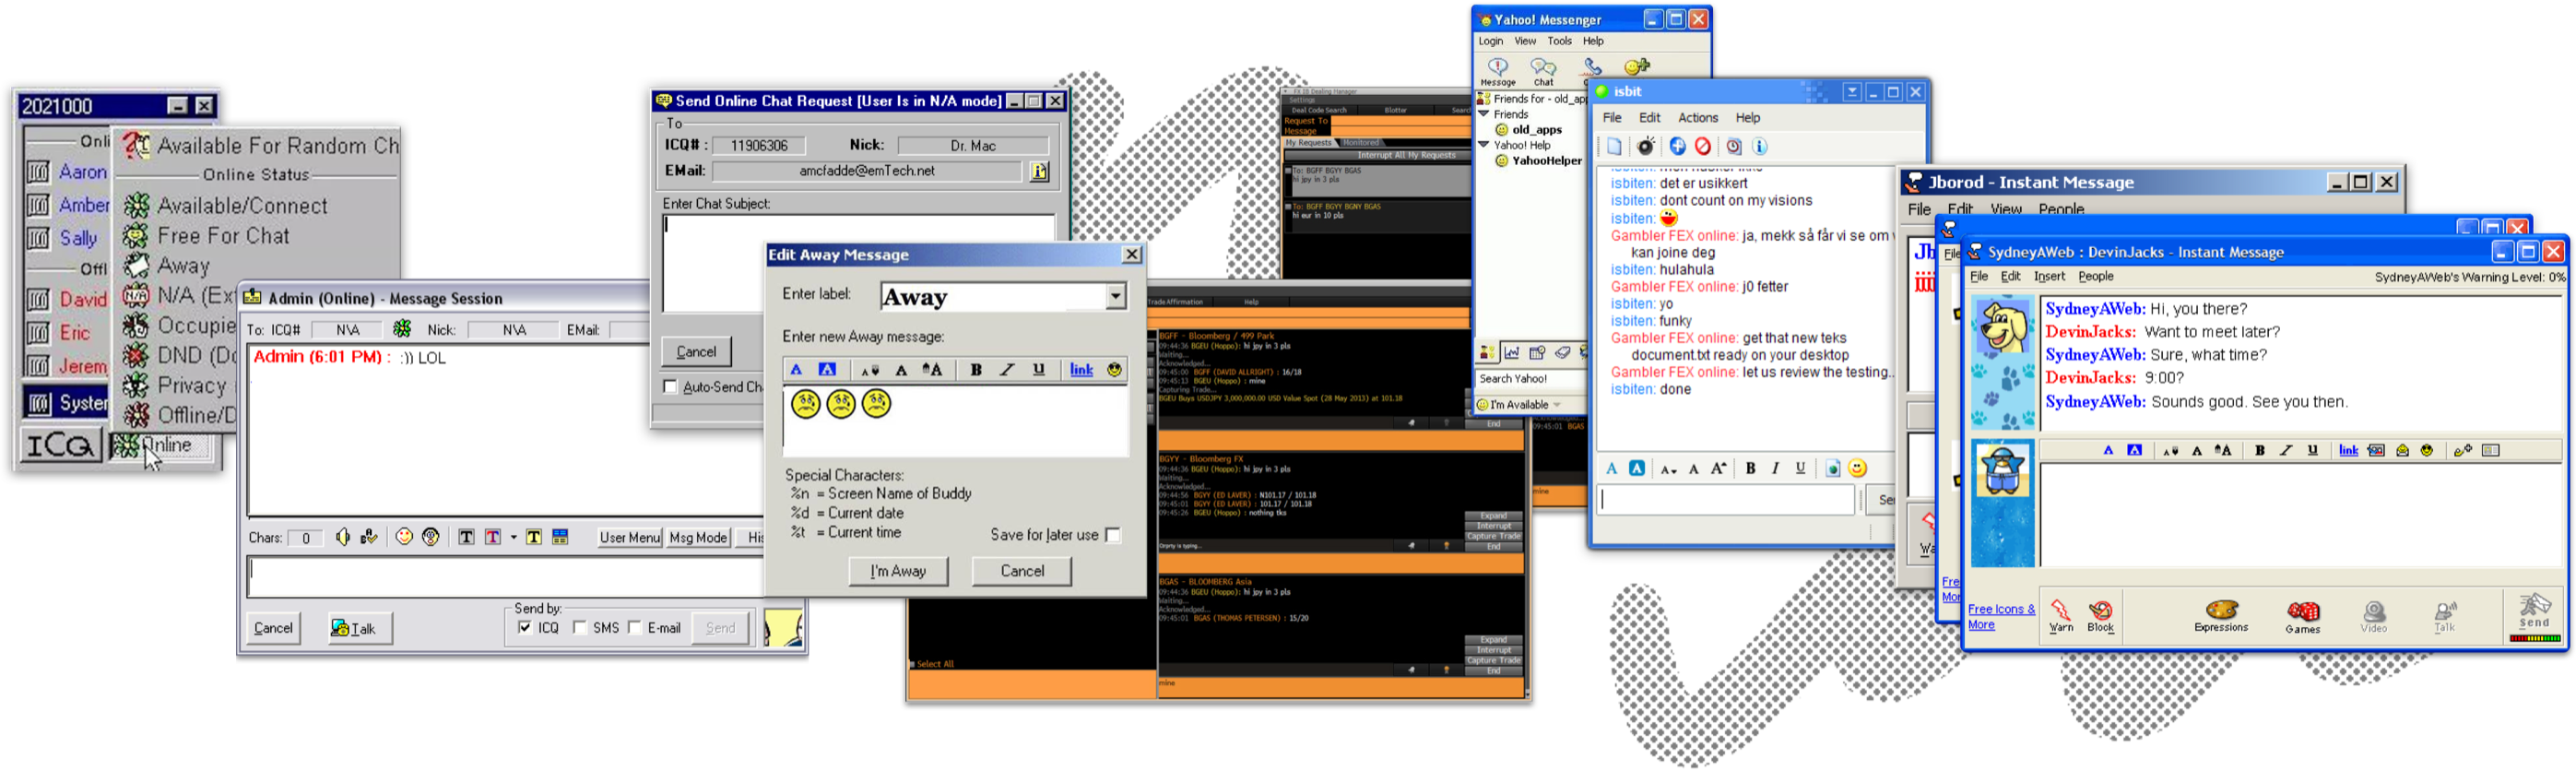Click the Message icon in Yahoo! Messenger

click(x=1497, y=72)
